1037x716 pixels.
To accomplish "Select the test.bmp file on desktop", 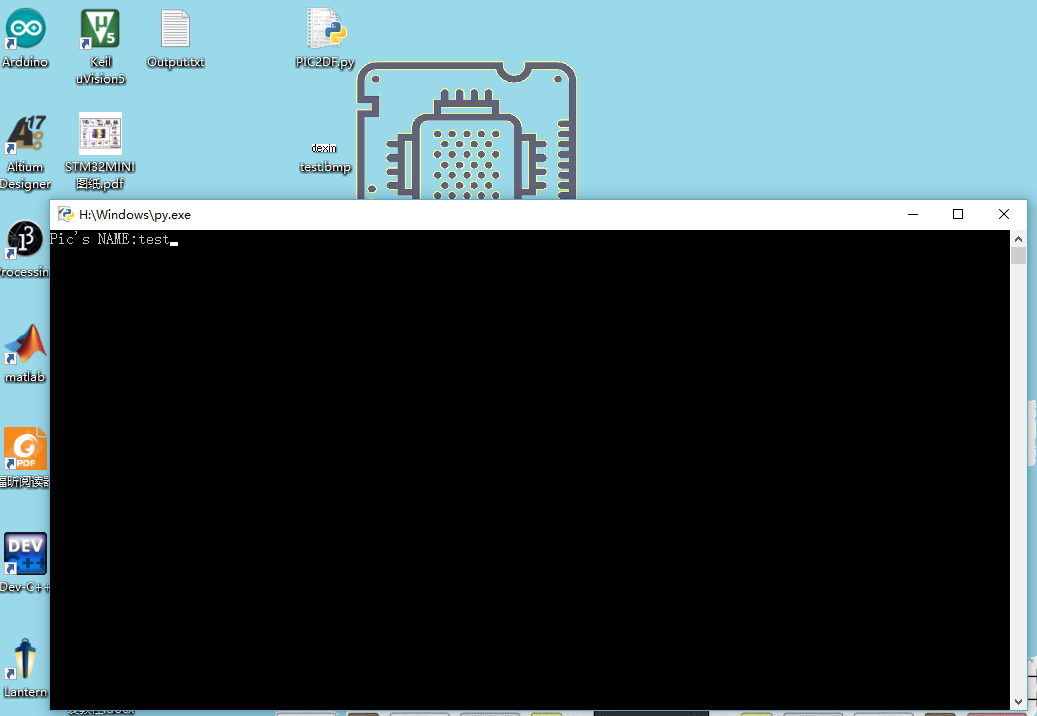I will (x=324, y=157).
